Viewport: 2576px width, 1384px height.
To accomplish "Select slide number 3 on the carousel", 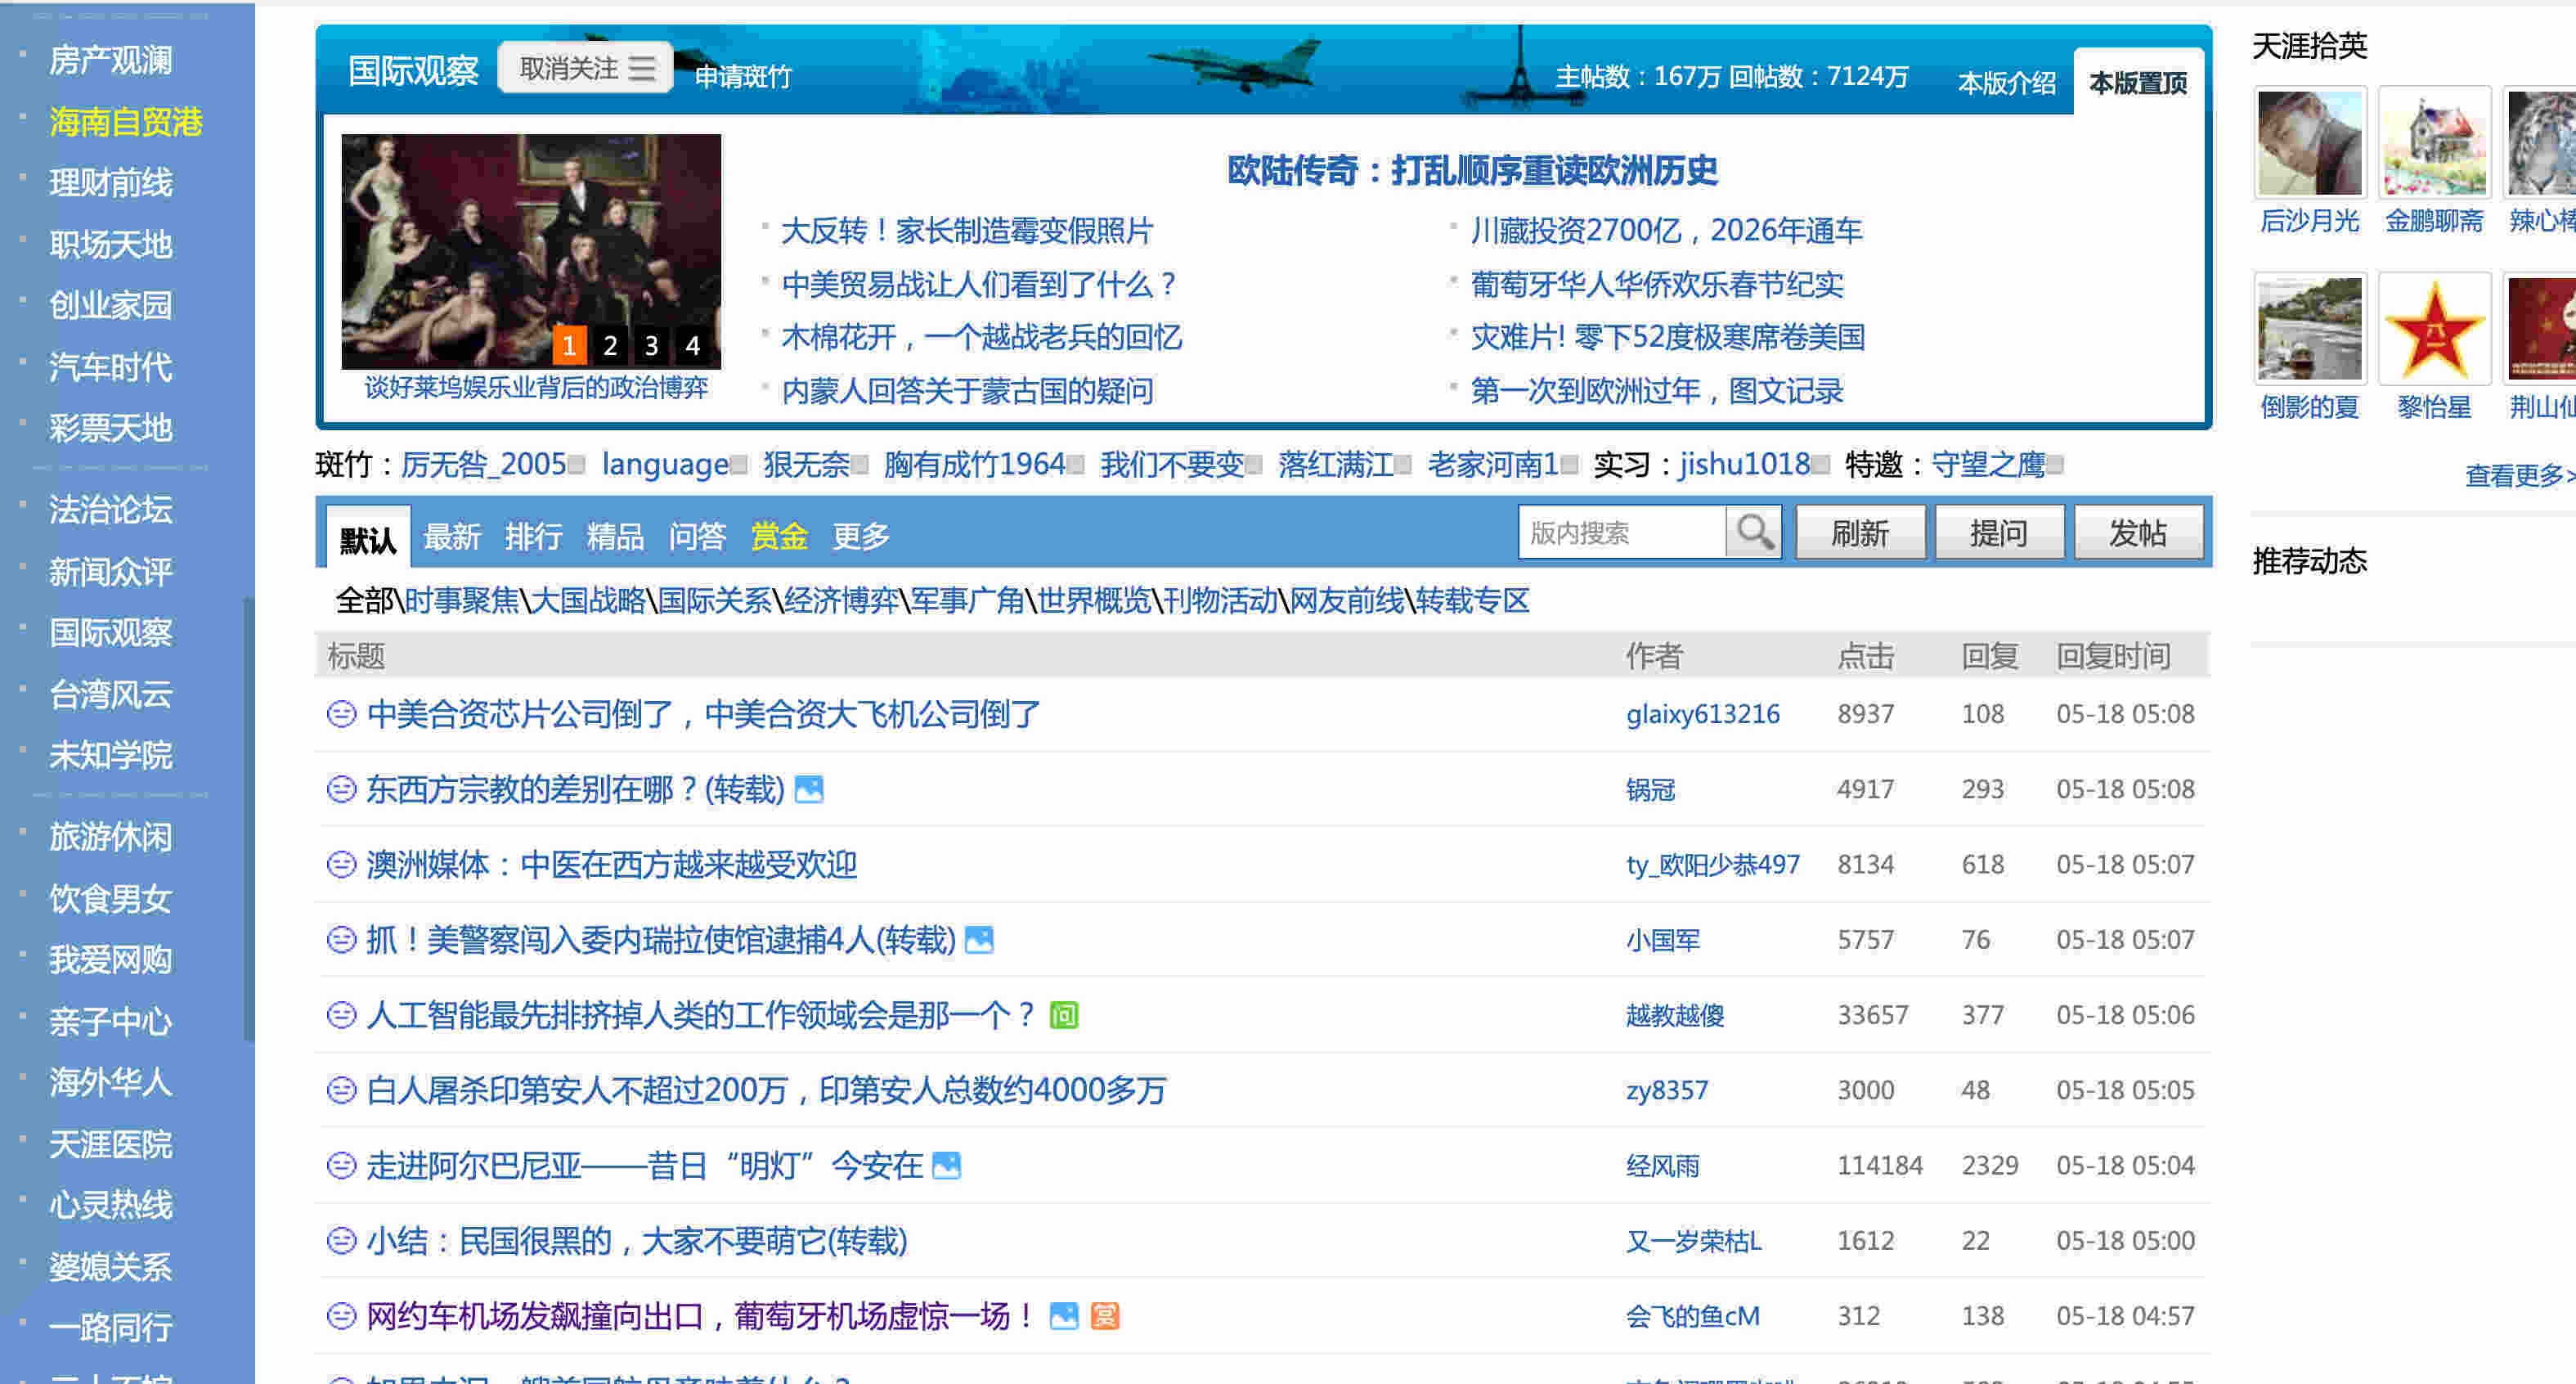I will [x=651, y=346].
